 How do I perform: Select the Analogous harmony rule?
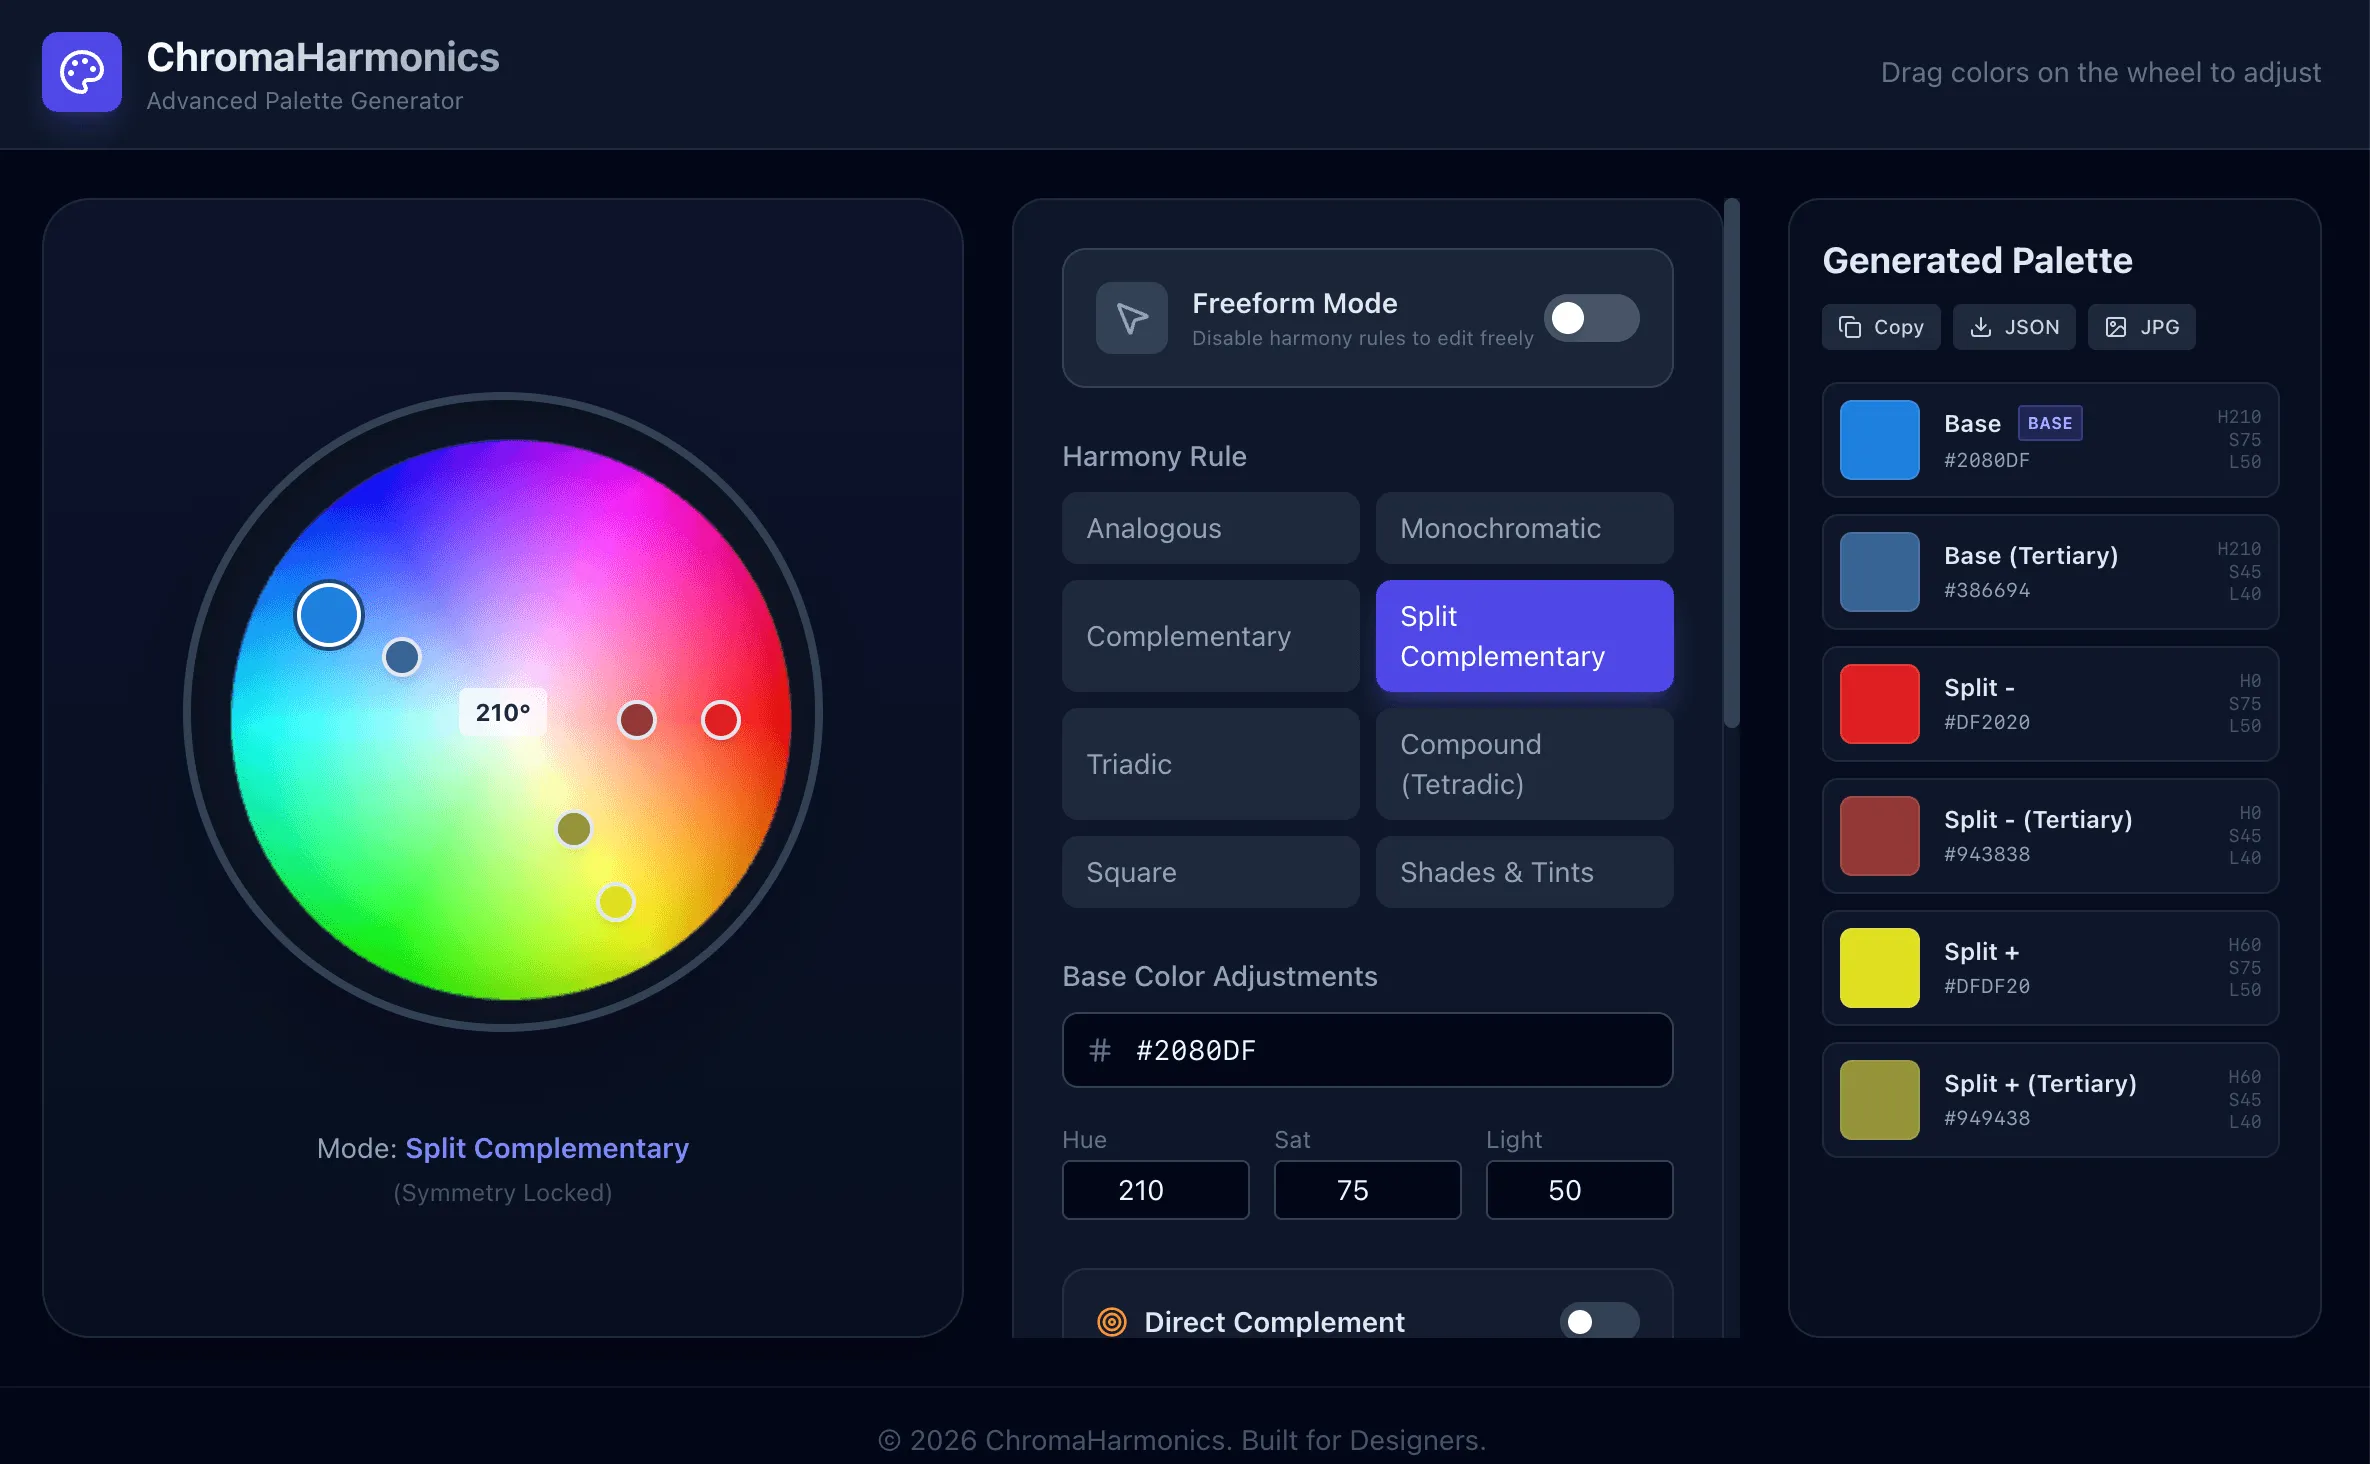[1211, 528]
